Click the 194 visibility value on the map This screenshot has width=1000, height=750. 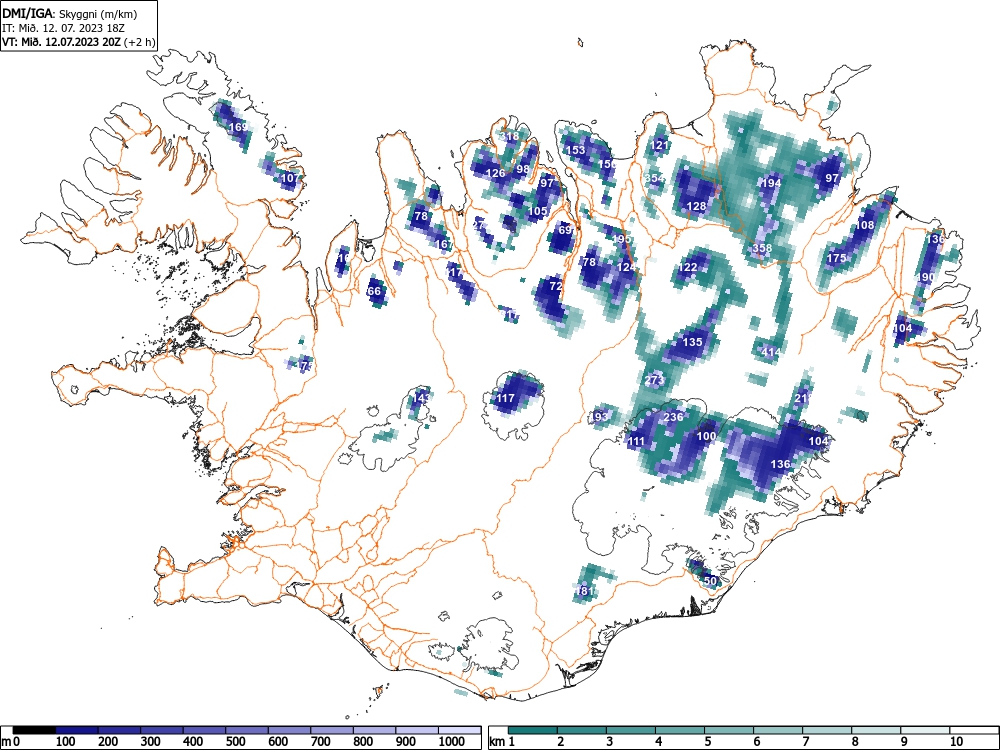[x=771, y=183]
